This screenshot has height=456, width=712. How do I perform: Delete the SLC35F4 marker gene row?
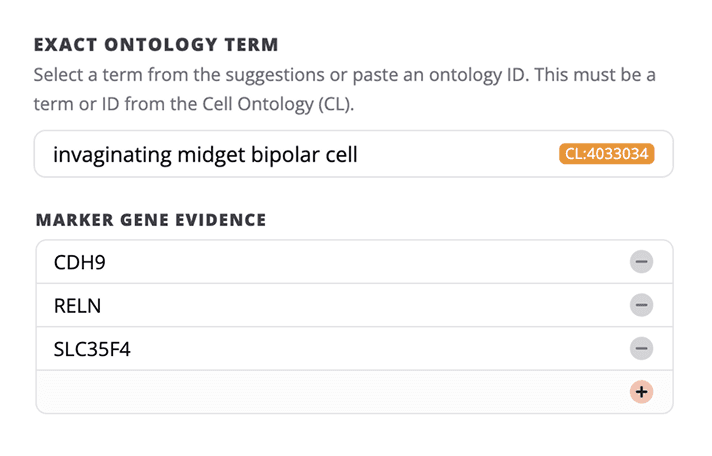(641, 348)
